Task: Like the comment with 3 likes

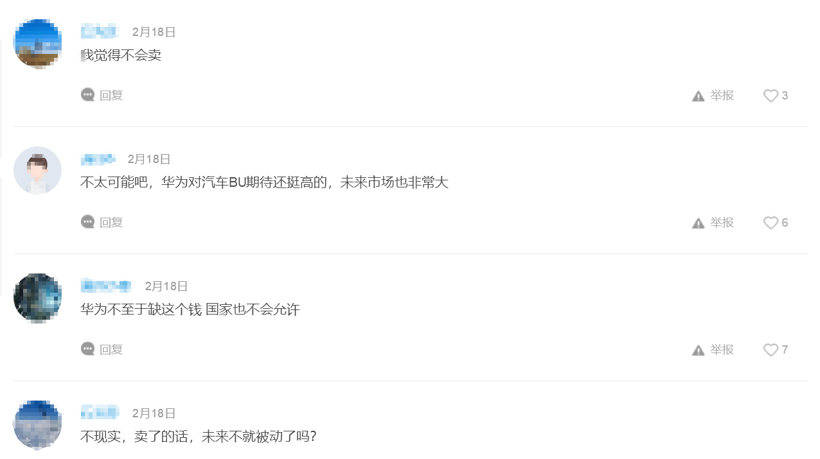Action: pos(770,96)
